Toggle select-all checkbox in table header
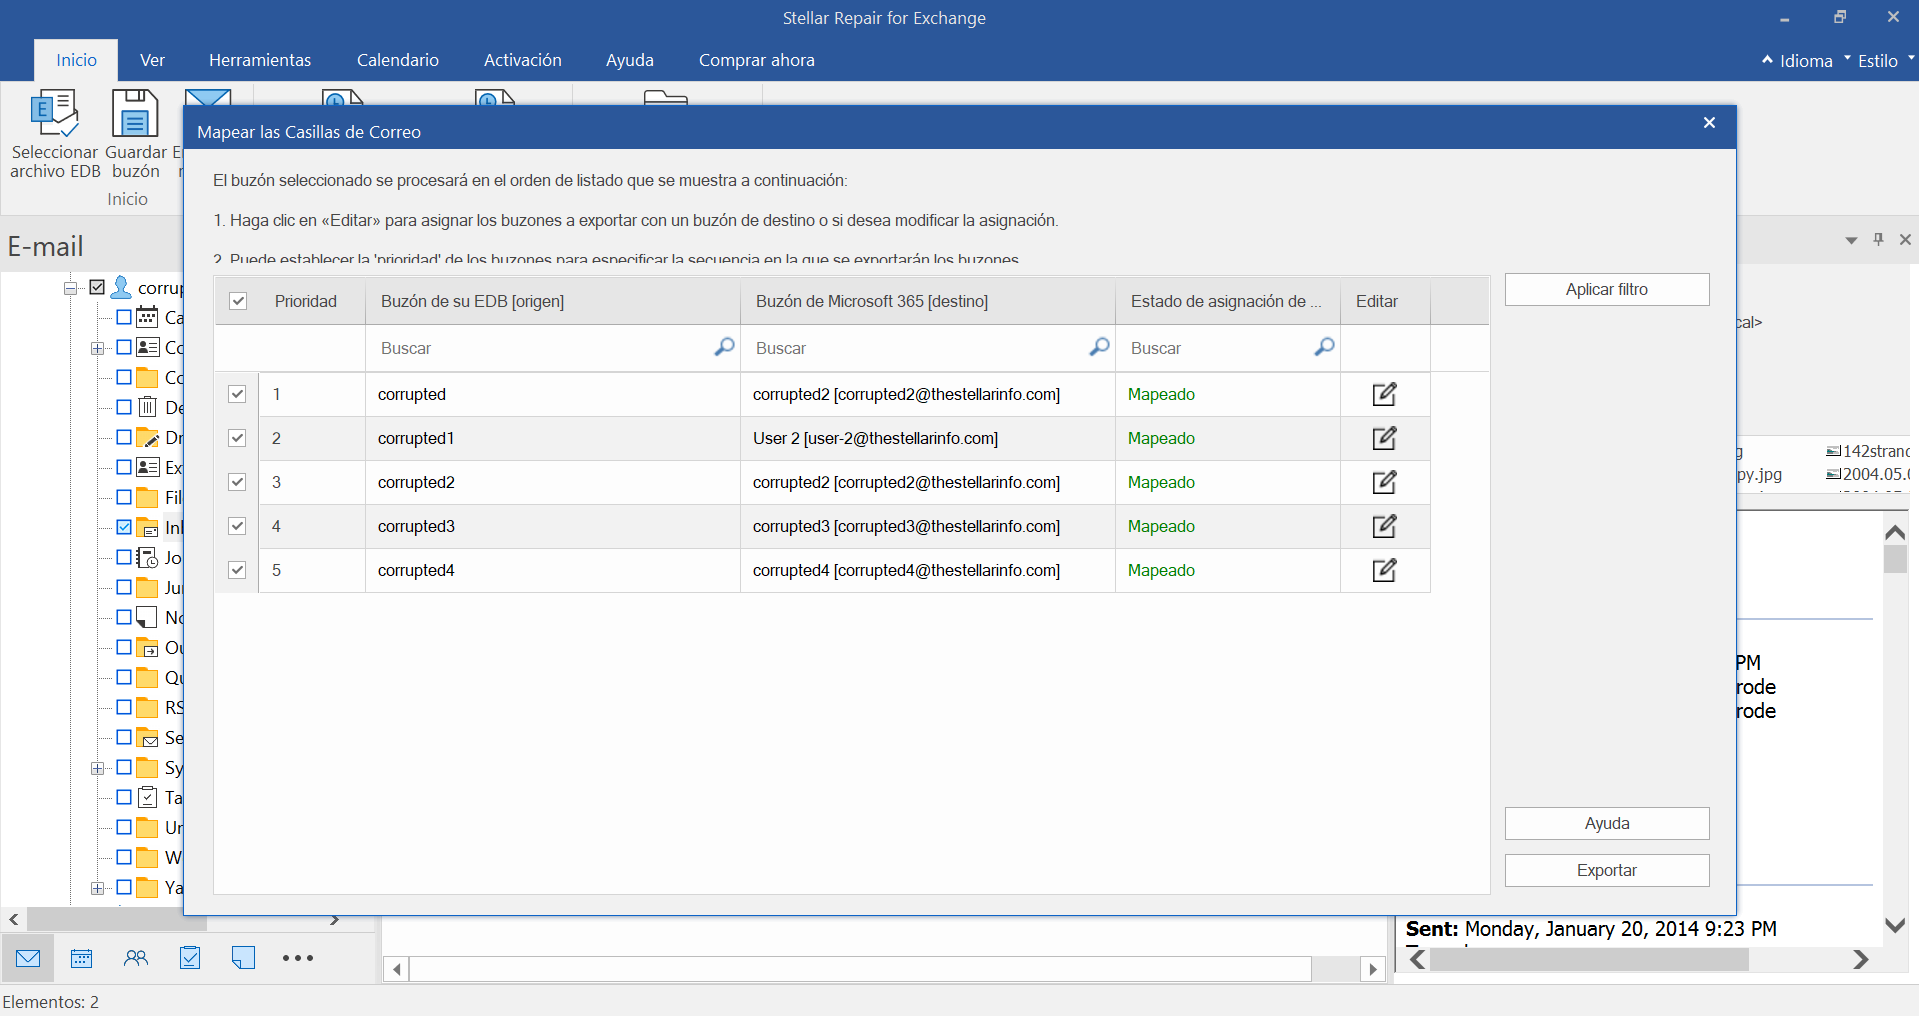 (238, 301)
